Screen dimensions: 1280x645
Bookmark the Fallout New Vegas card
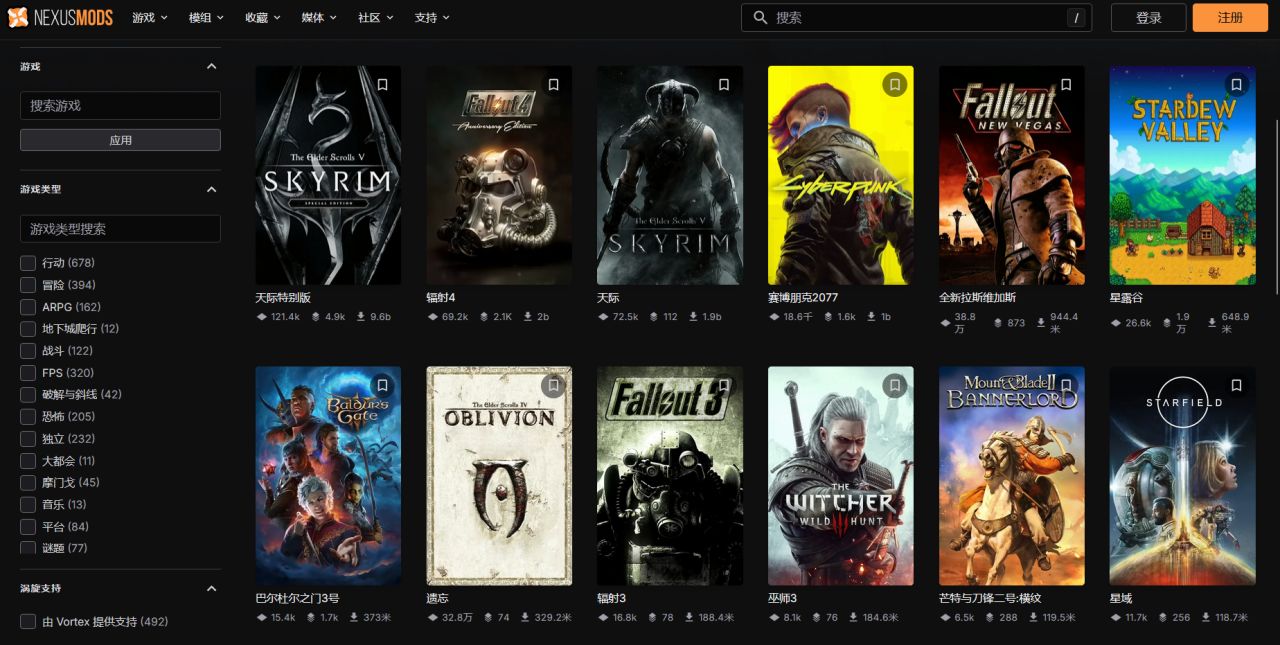[x=1066, y=85]
